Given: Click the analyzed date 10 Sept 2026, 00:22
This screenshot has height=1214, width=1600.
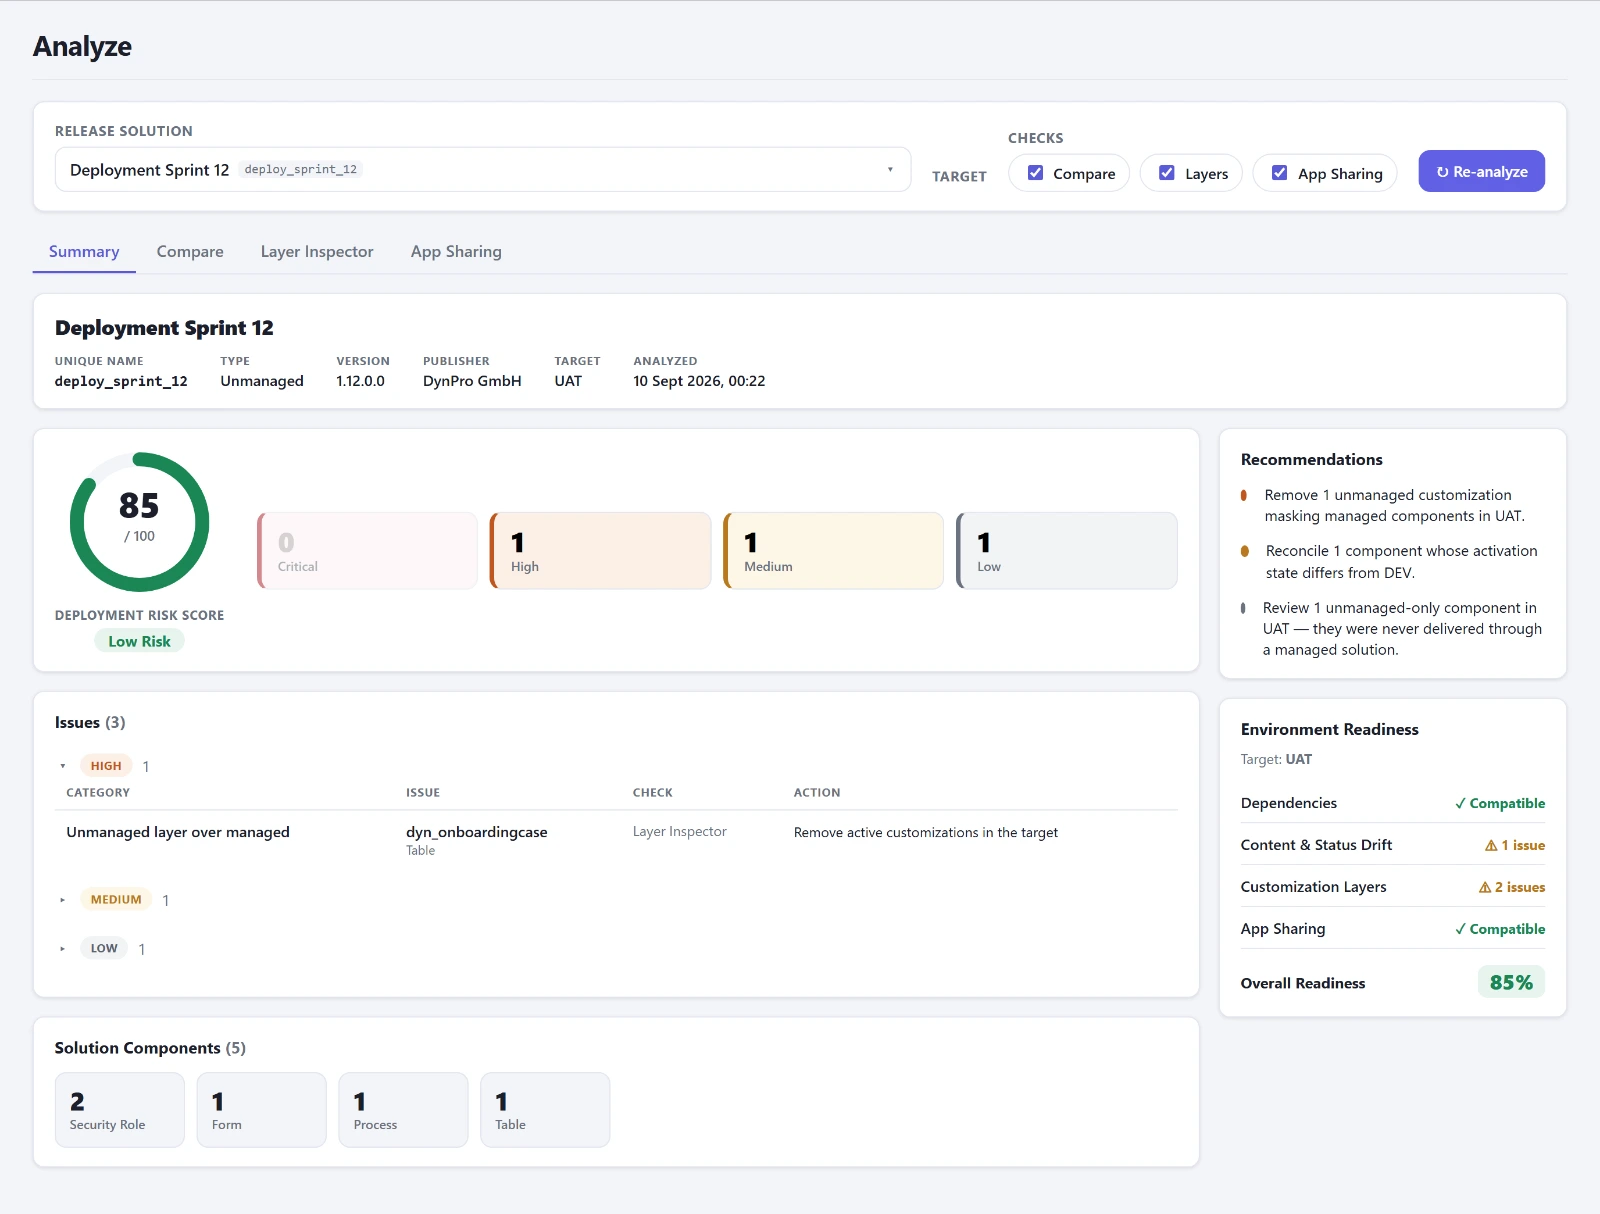Looking at the screenshot, I should pos(699,382).
